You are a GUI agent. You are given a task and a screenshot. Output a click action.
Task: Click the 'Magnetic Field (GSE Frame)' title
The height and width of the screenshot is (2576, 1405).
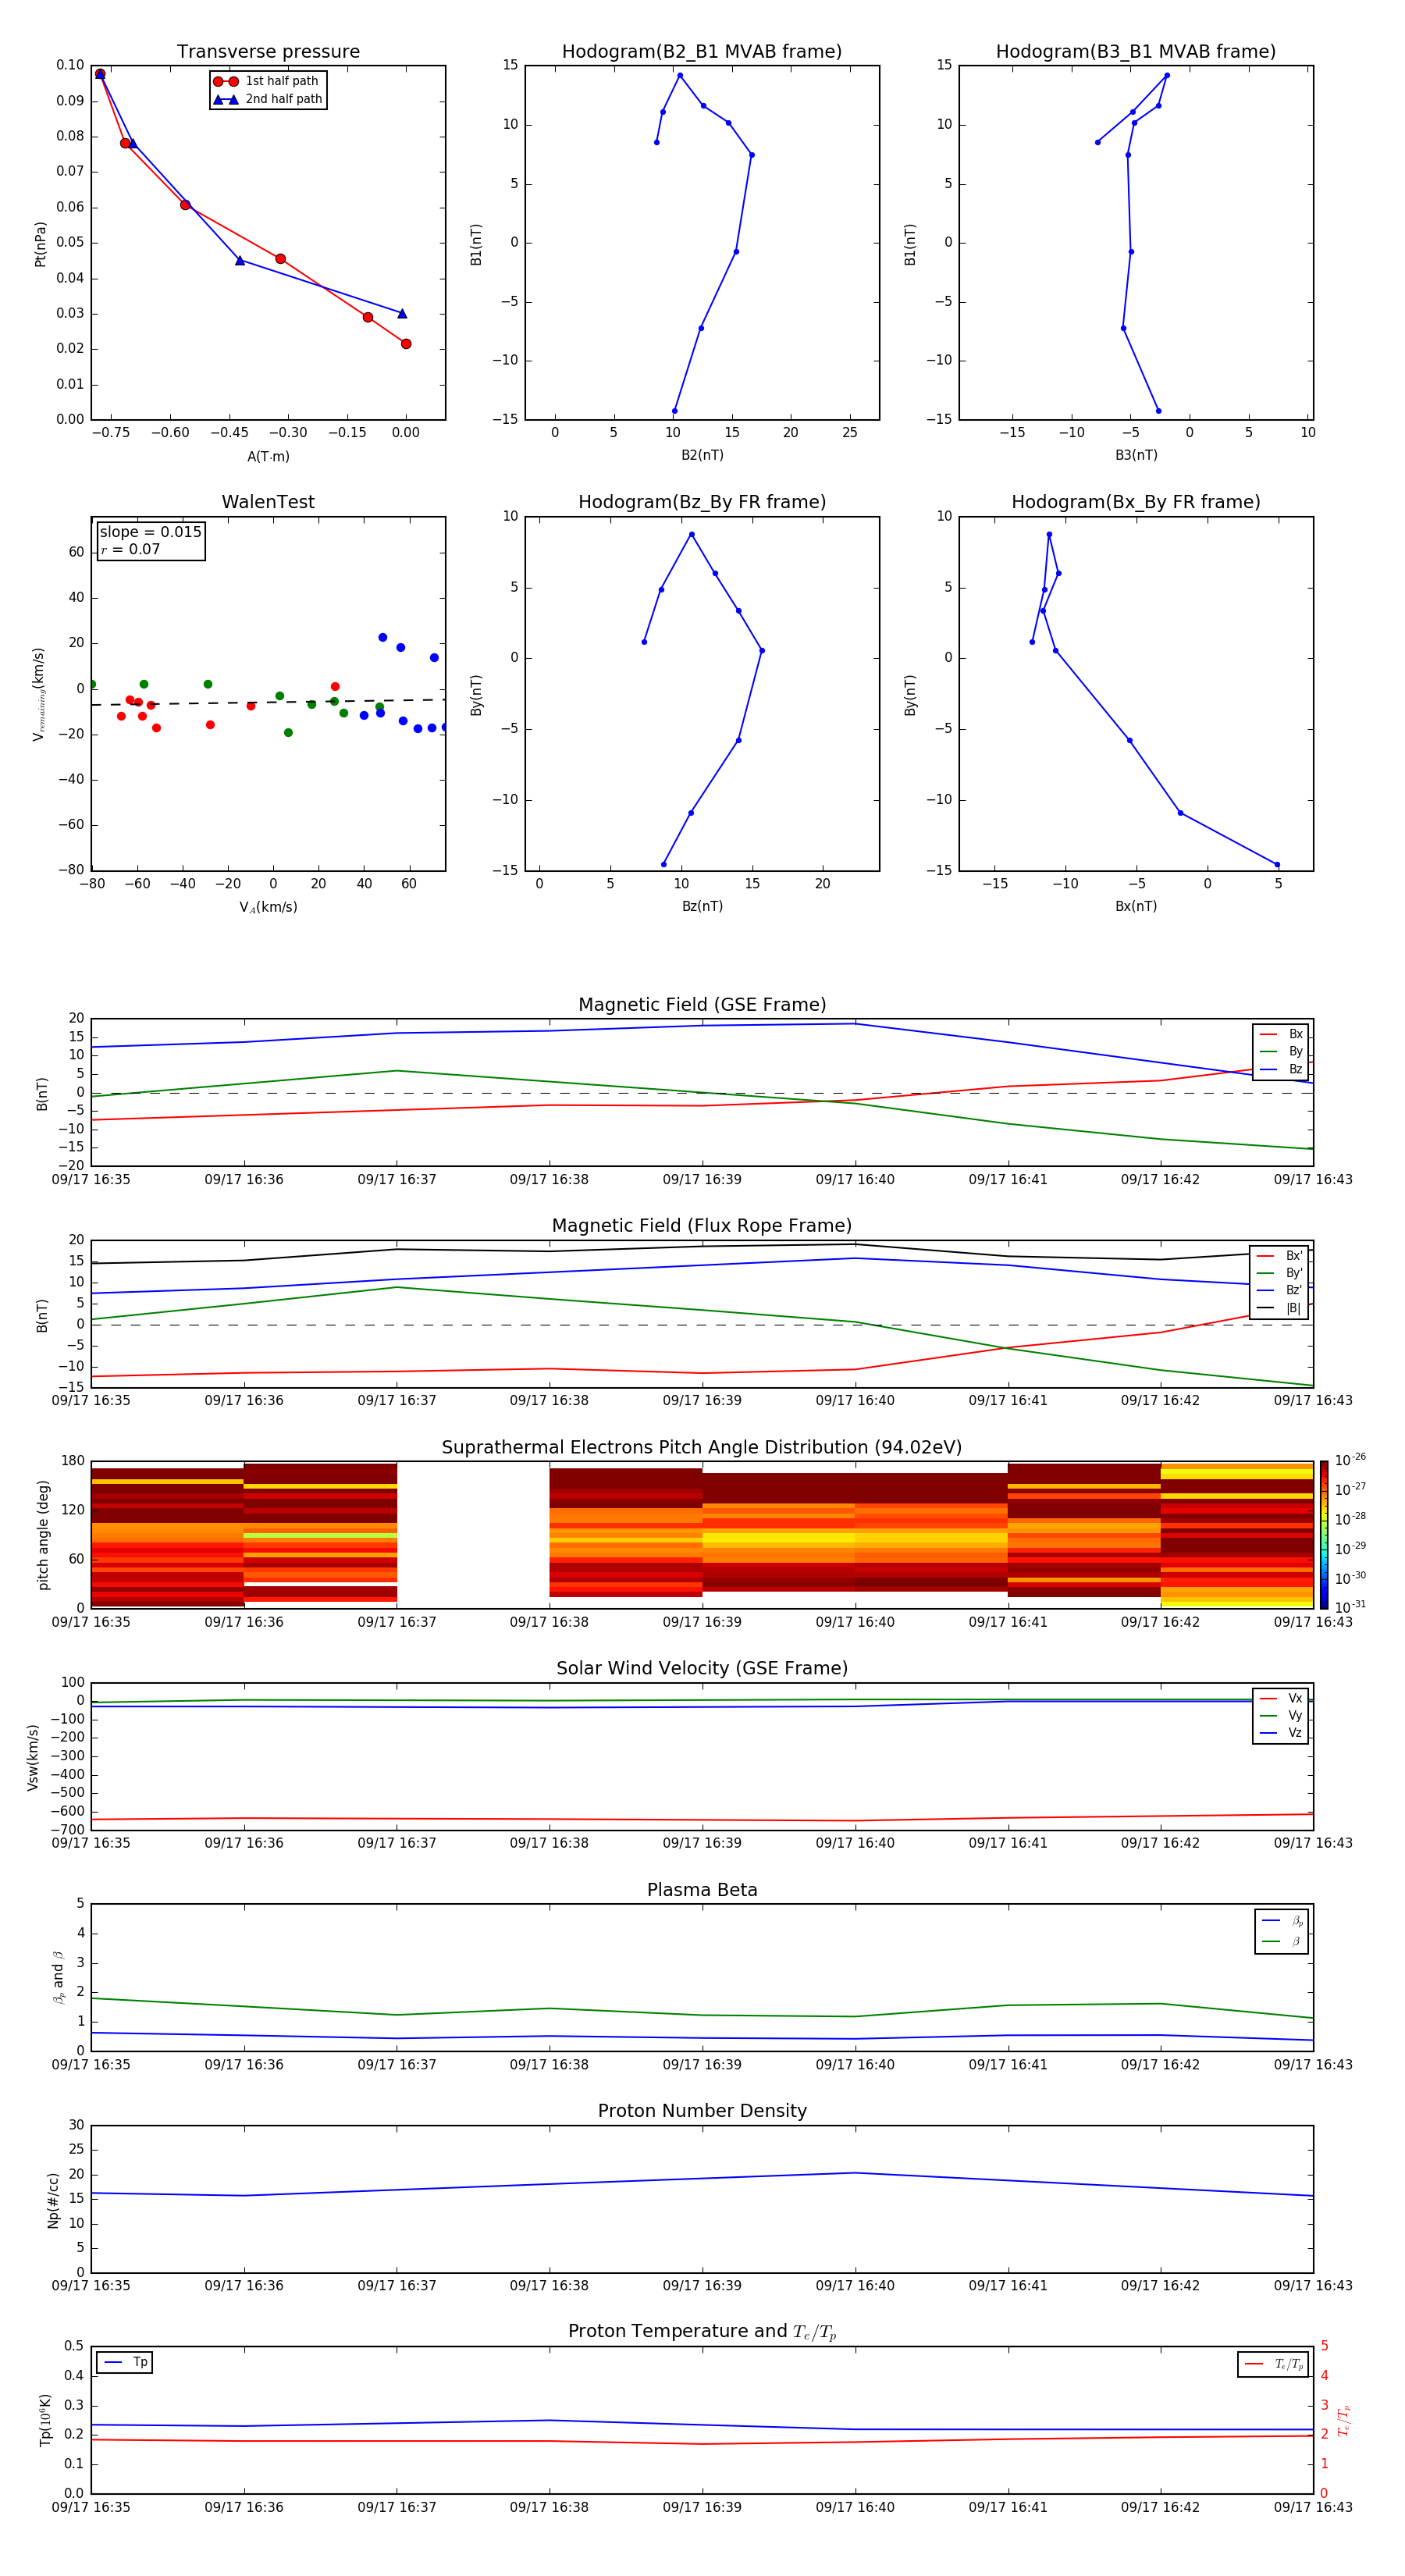point(702,1005)
